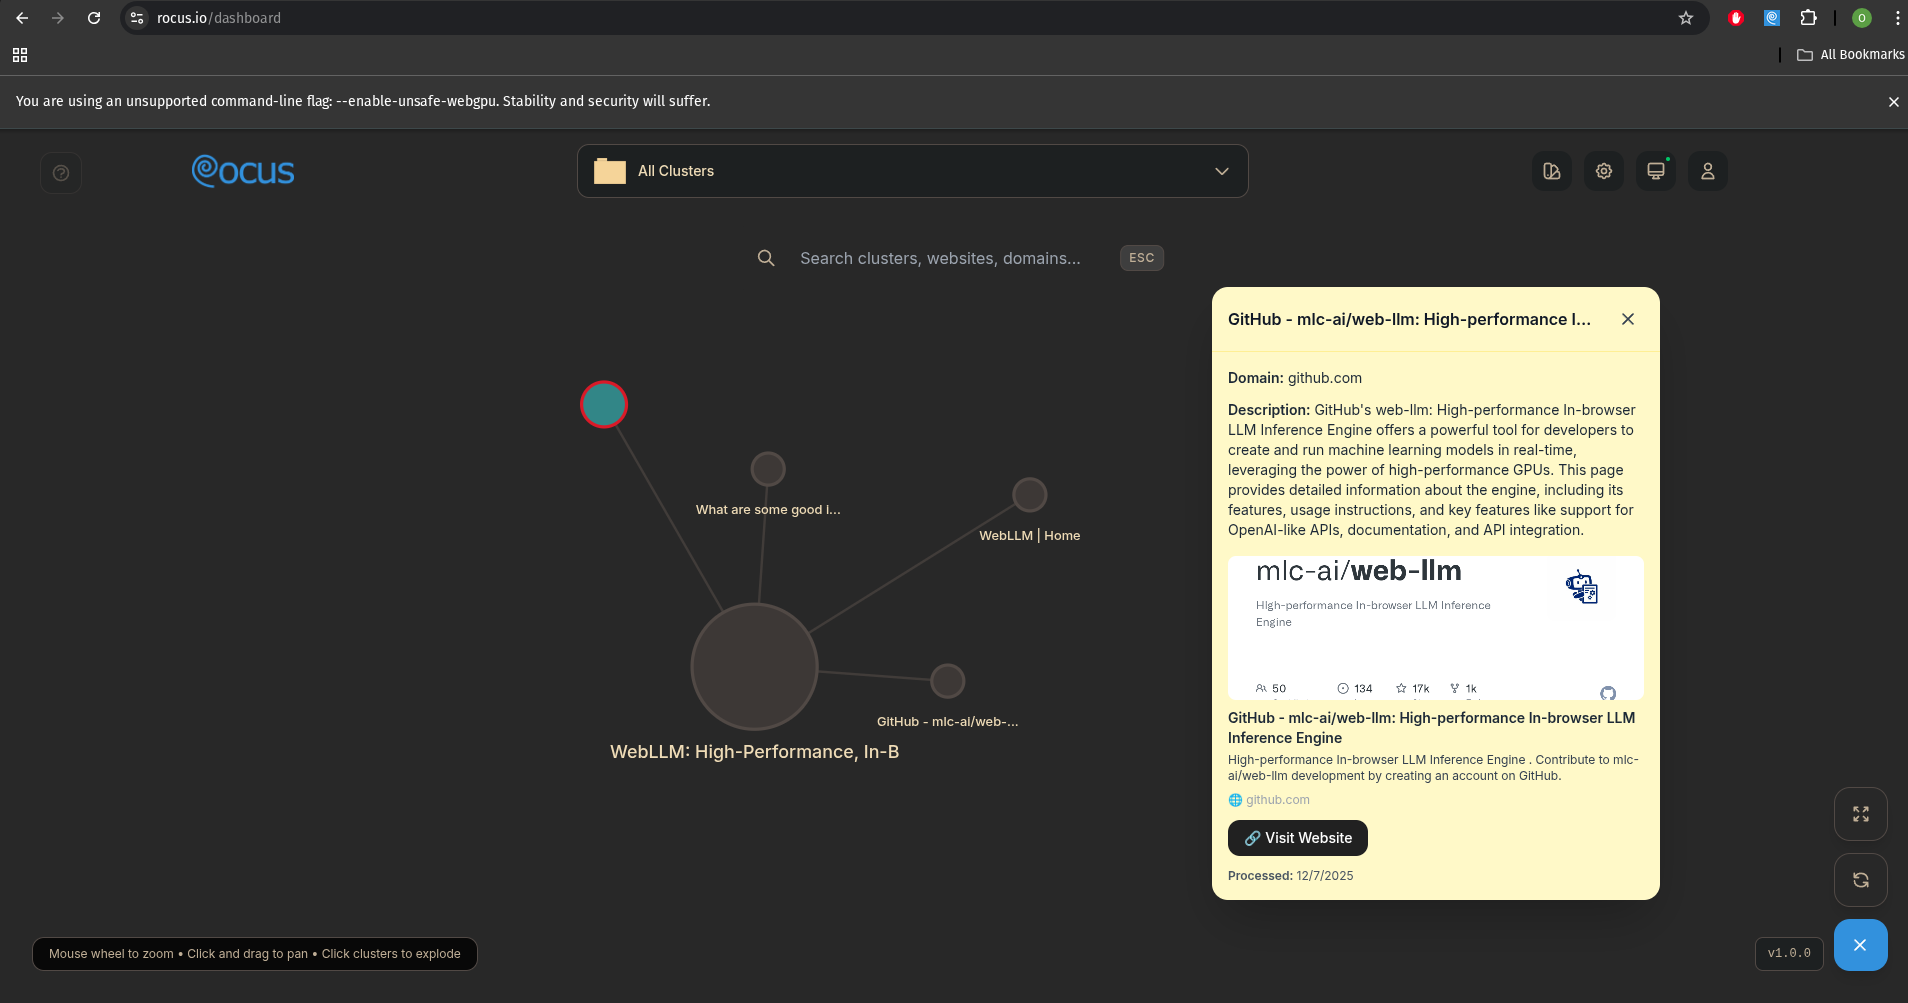Select the 'What are some good l...' node
The image size is (1908, 1003).
[x=768, y=469]
